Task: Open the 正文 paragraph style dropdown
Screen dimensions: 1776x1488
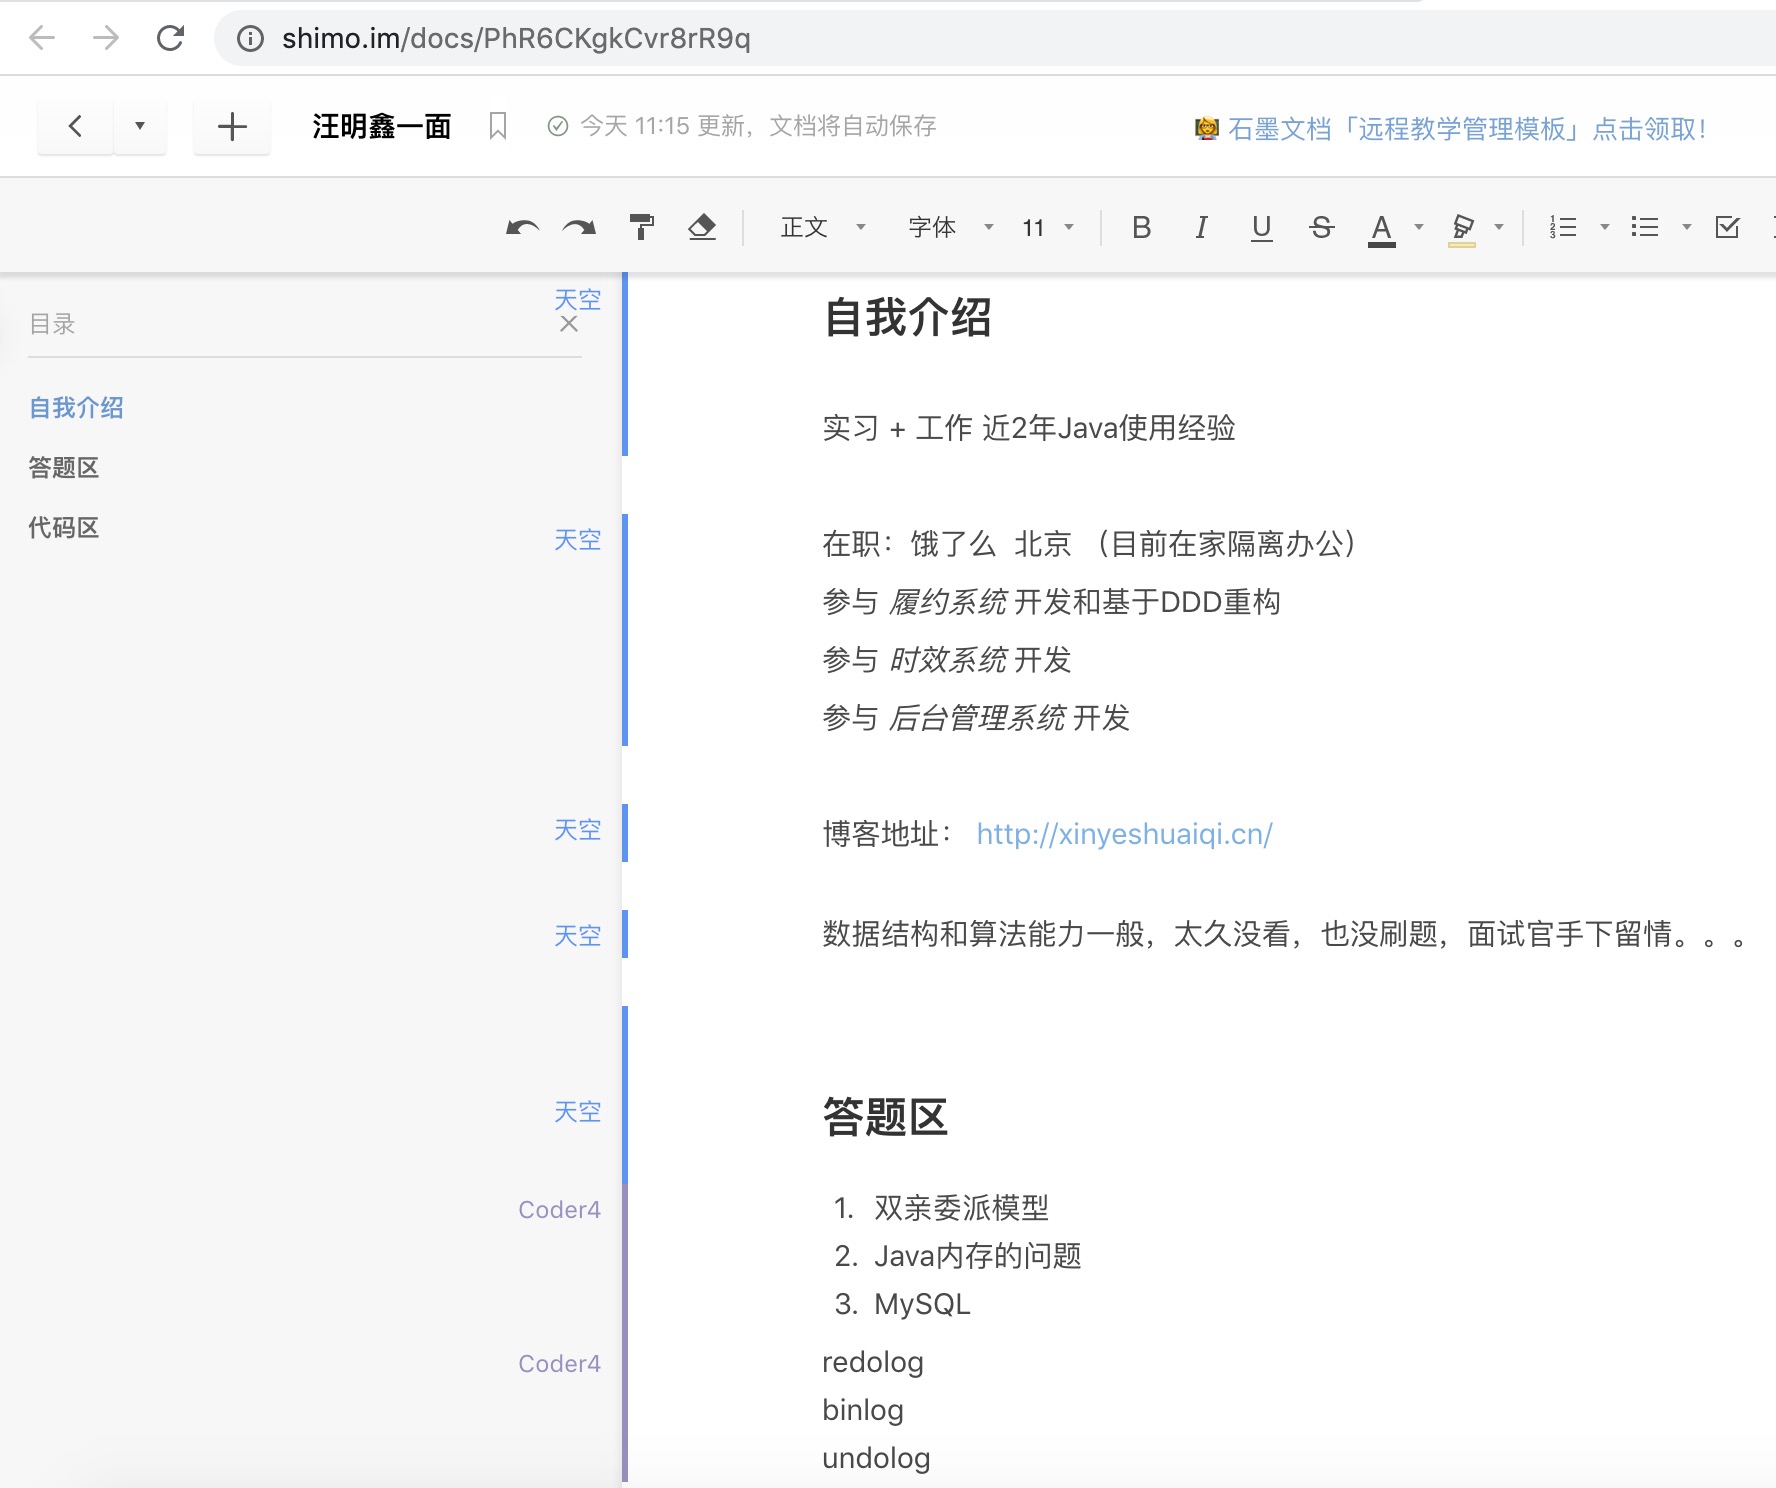Action: (822, 228)
